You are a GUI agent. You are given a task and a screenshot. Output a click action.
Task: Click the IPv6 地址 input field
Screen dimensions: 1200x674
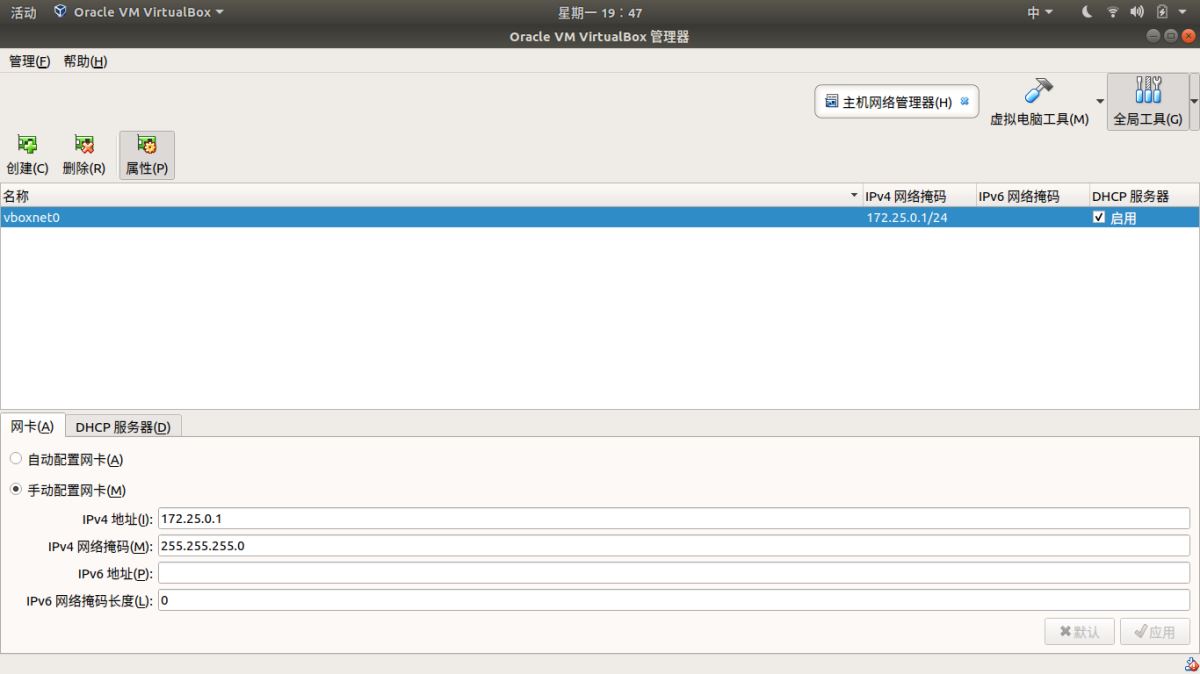[674, 573]
